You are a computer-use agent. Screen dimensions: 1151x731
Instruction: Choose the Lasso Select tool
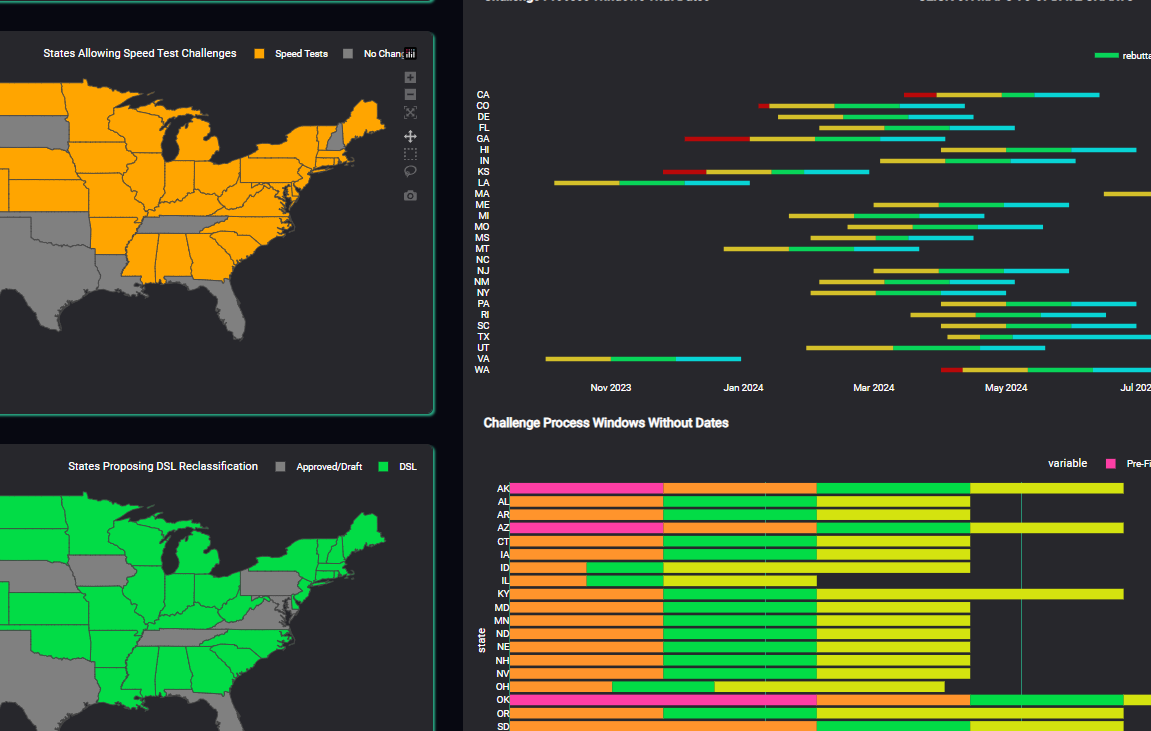[x=409, y=171]
